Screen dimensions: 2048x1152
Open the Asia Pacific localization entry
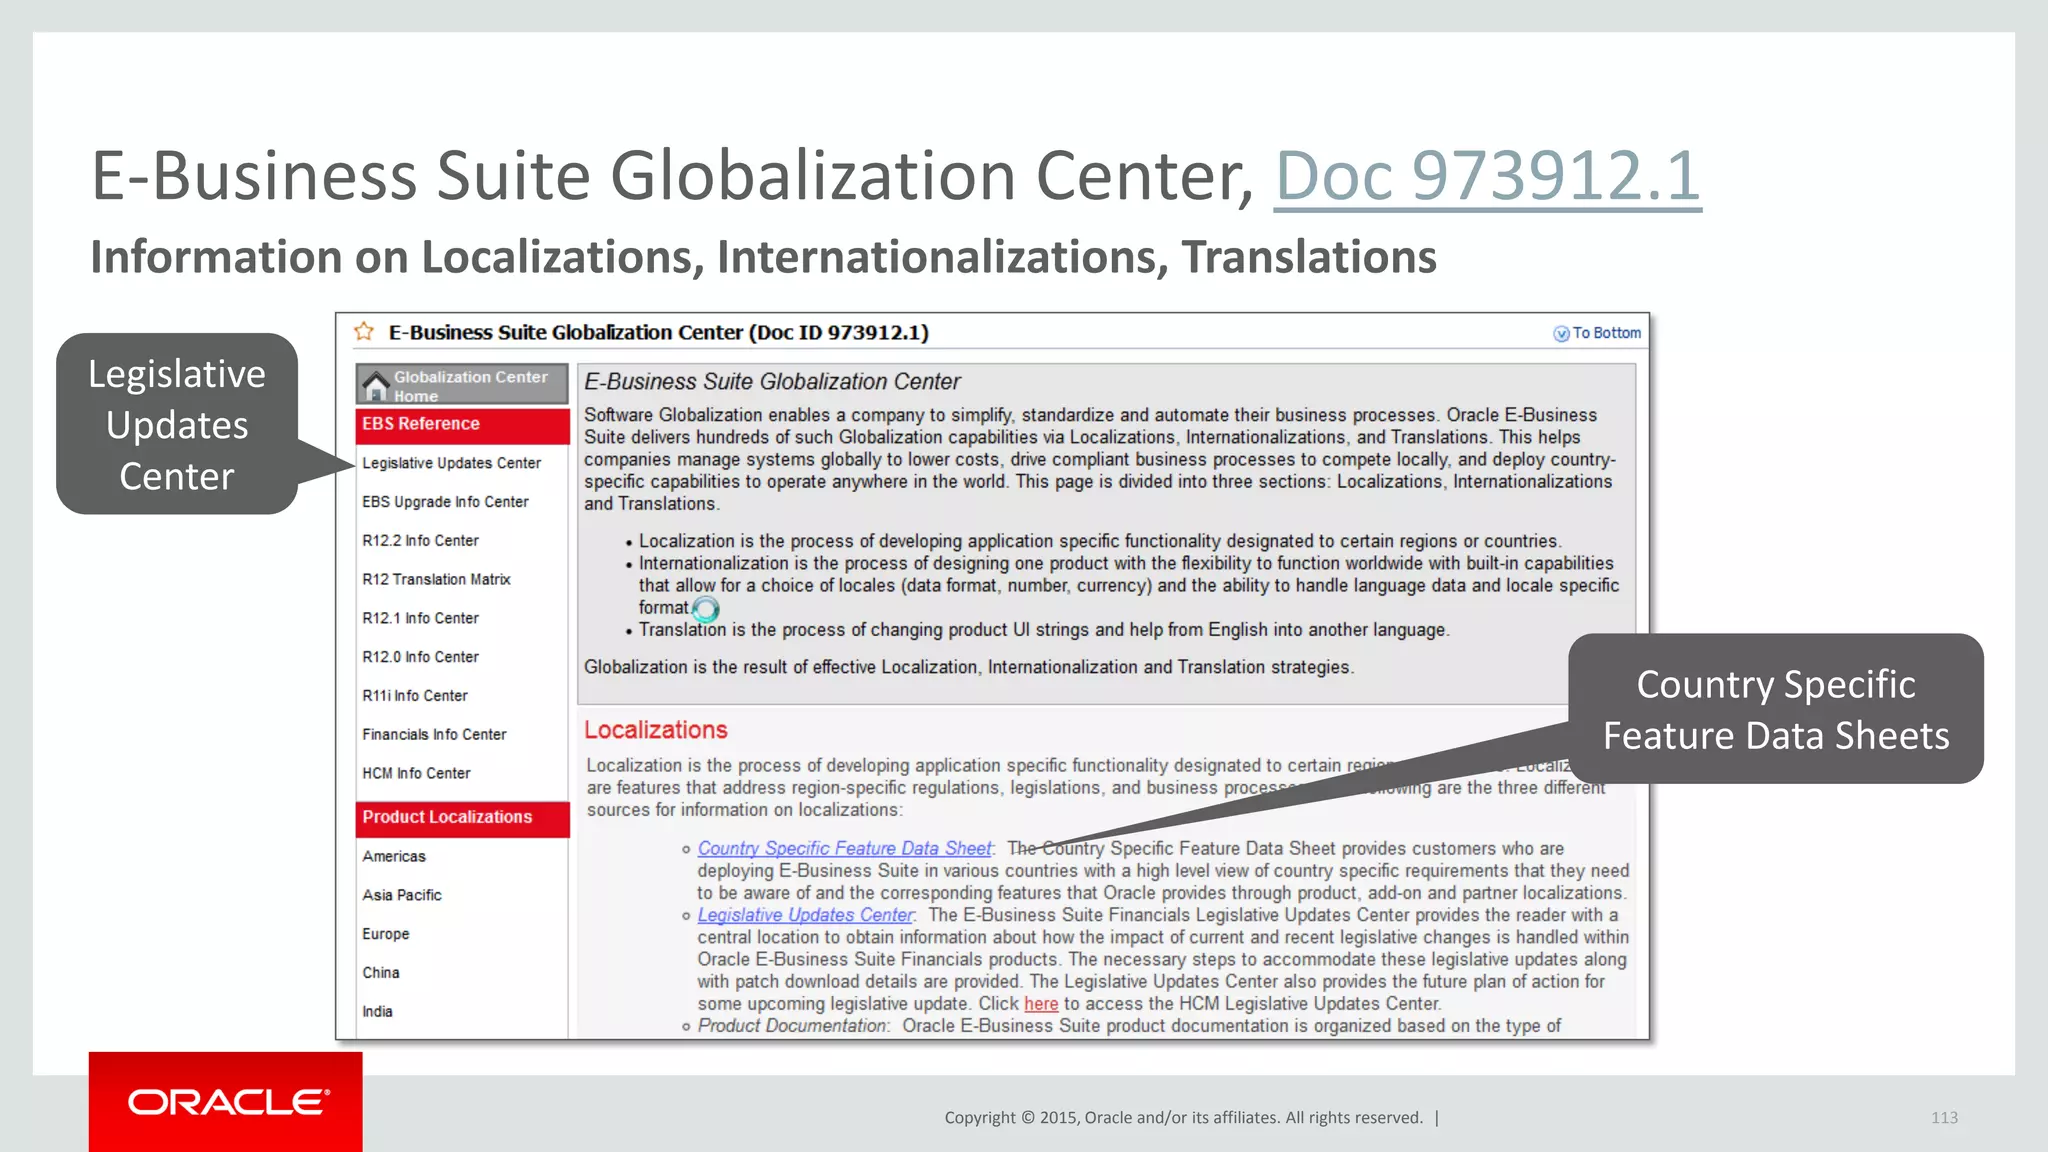click(402, 895)
